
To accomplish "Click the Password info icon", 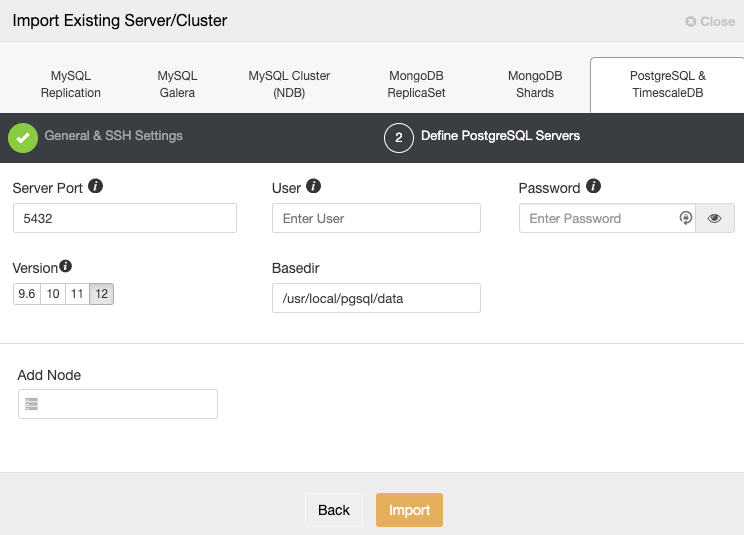I will click(x=593, y=186).
